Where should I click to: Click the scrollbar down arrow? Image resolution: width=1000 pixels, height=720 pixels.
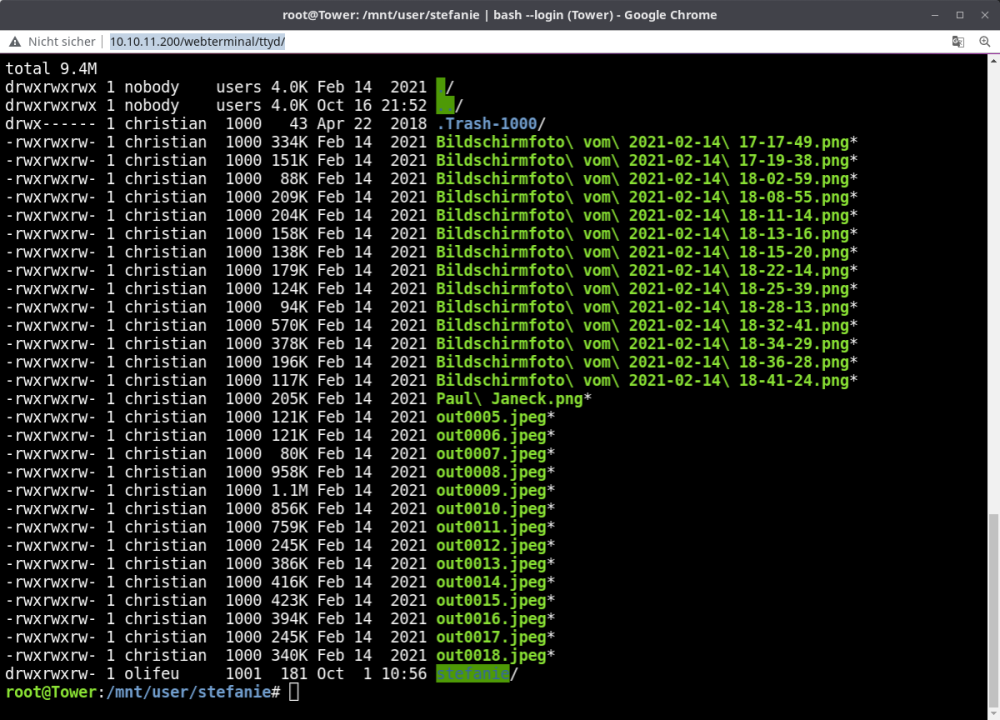pyautogui.click(x=994, y=713)
